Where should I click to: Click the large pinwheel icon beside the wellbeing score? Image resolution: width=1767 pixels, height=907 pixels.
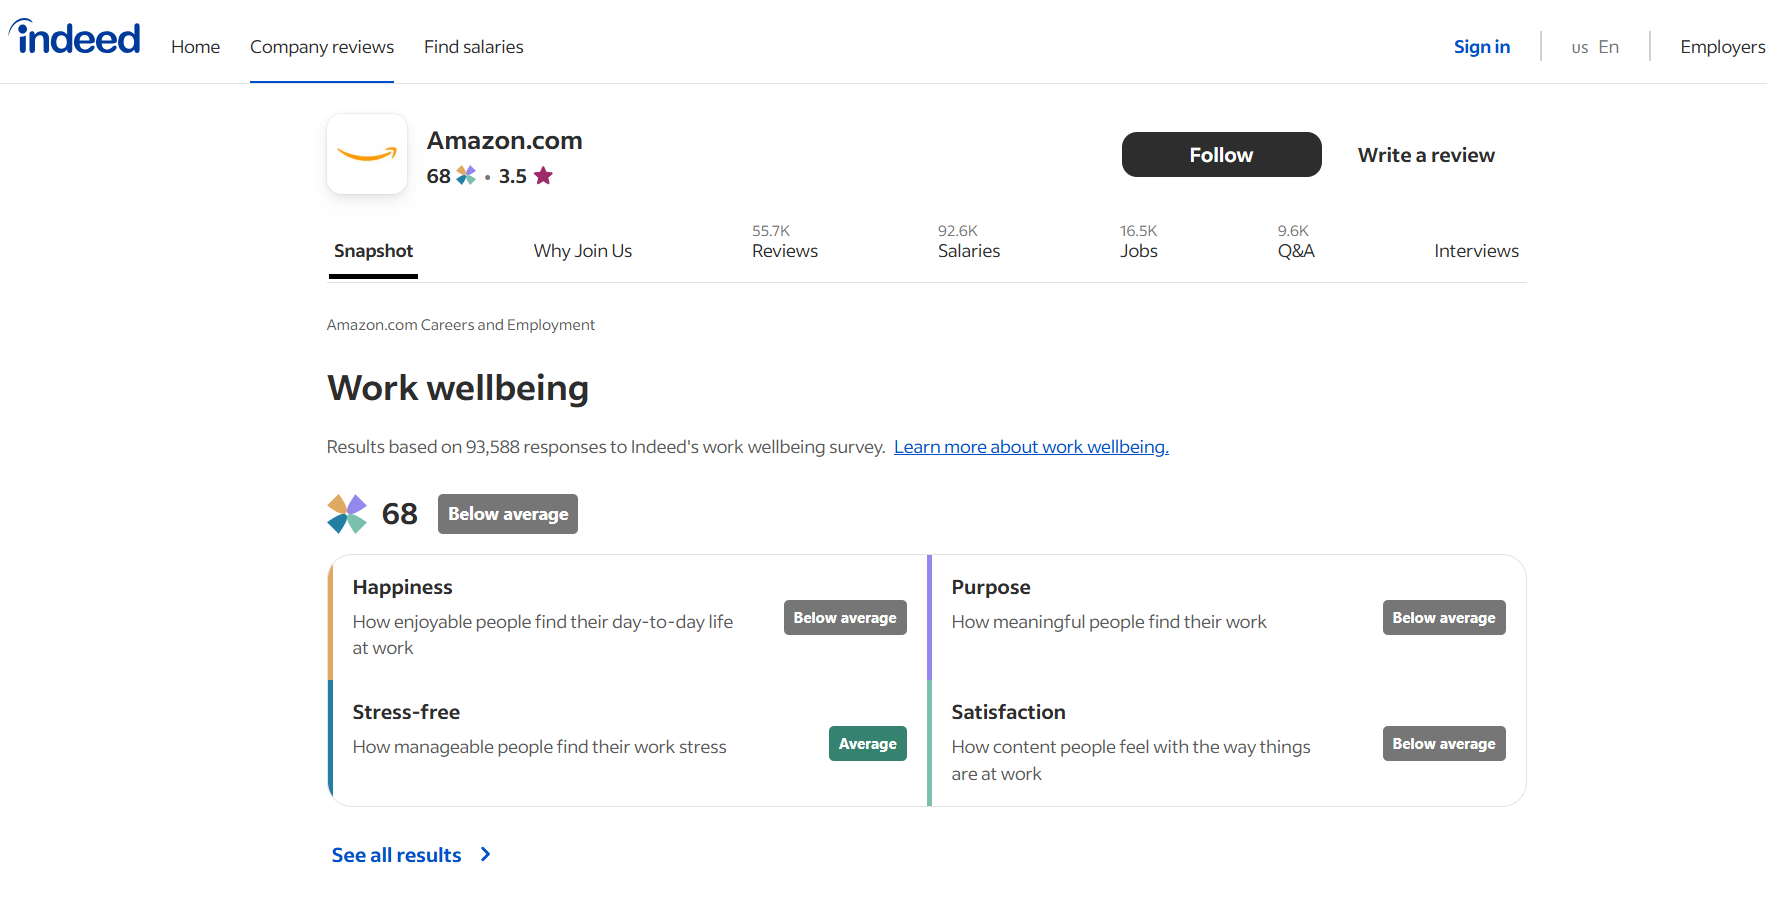pyautogui.click(x=347, y=514)
